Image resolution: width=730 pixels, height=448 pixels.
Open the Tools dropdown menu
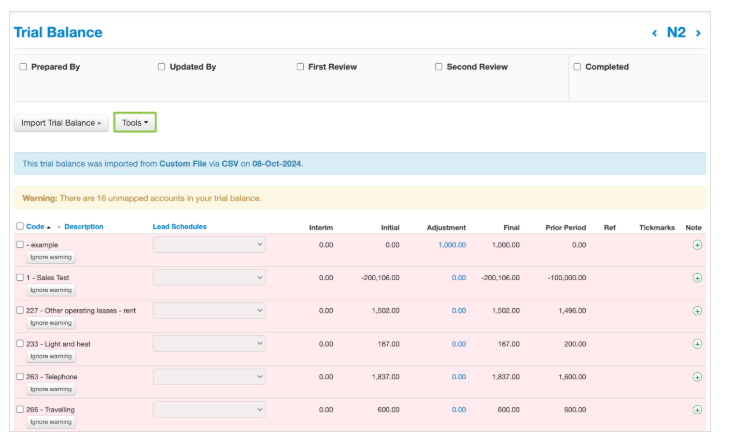tap(134, 123)
